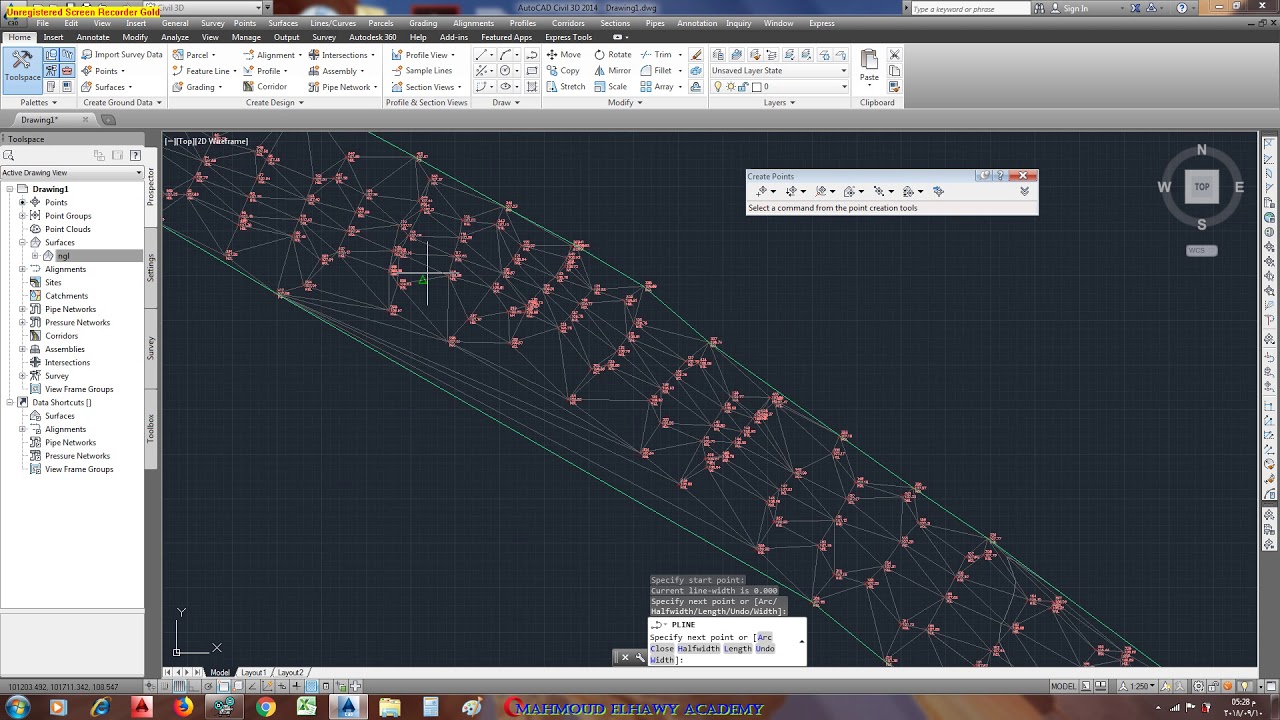The width and height of the screenshot is (1280, 720).
Task: Click the Cut scissors icon
Action: [x=894, y=55]
